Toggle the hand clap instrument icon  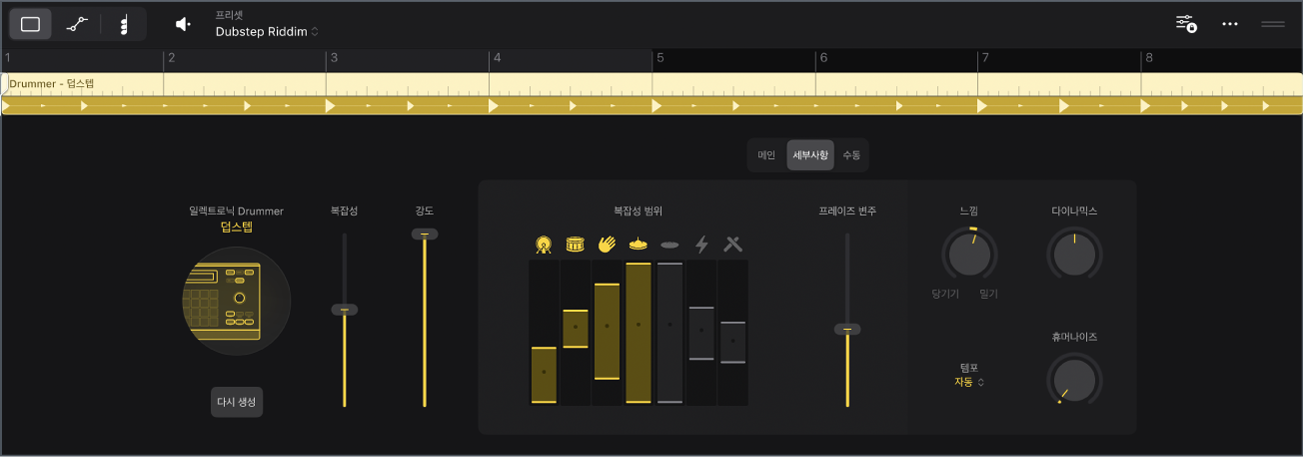pos(607,244)
